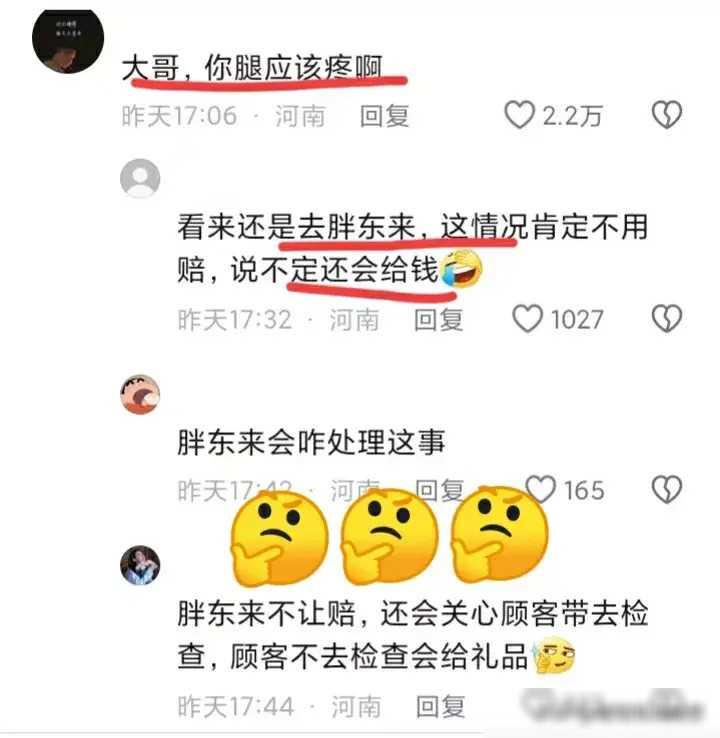Reply to the 17:44 comment
Image resolution: width=720 pixels, height=738 pixels.
pyautogui.click(x=440, y=706)
